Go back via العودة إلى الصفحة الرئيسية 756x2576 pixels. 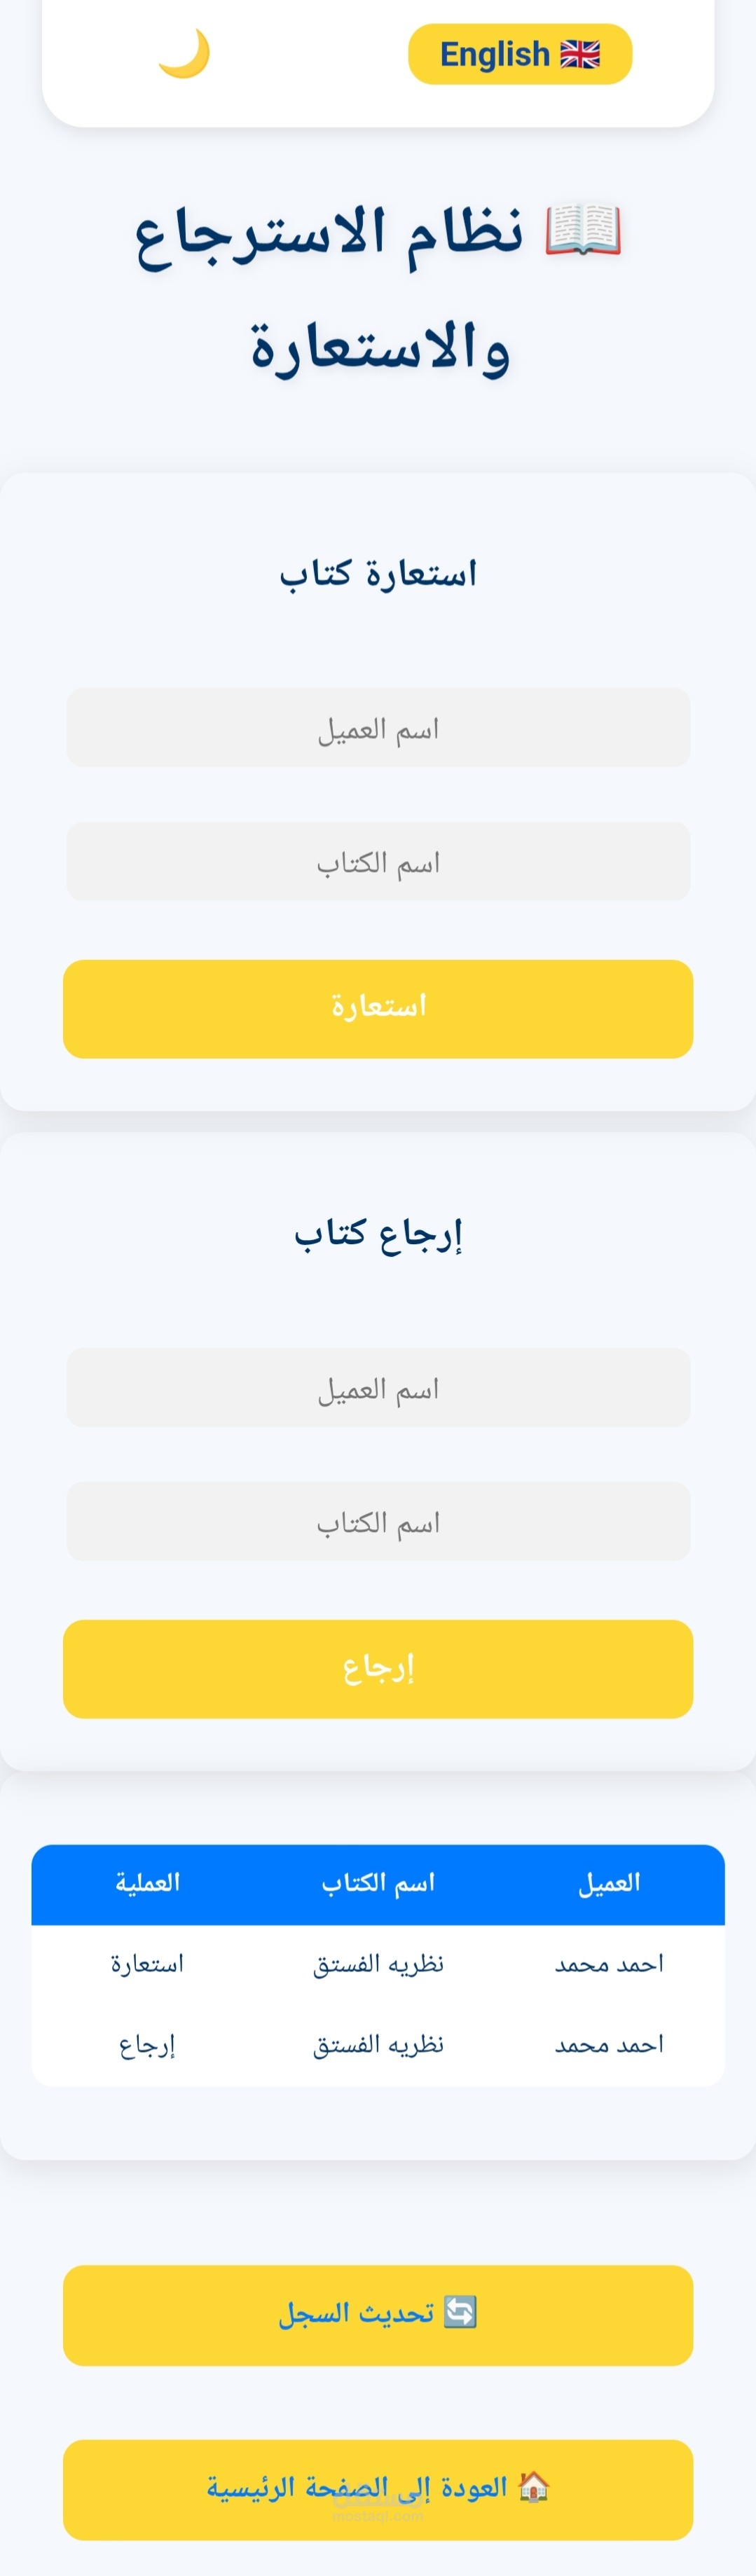[x=378, y=2489]
